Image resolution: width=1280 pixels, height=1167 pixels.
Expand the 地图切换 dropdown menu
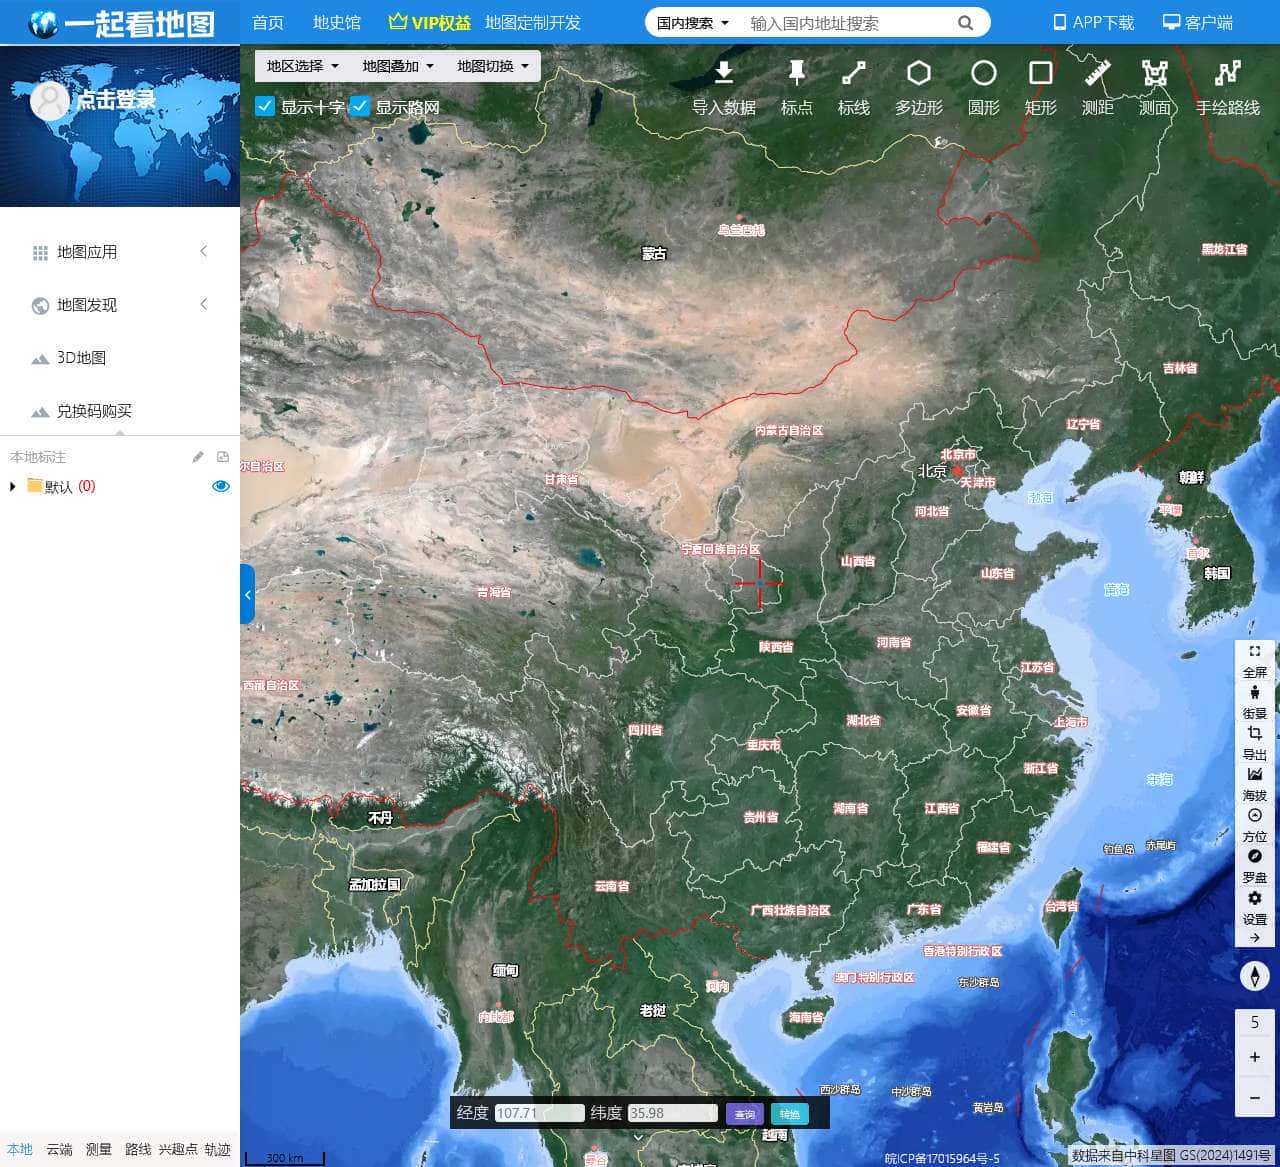click(492, 66)
